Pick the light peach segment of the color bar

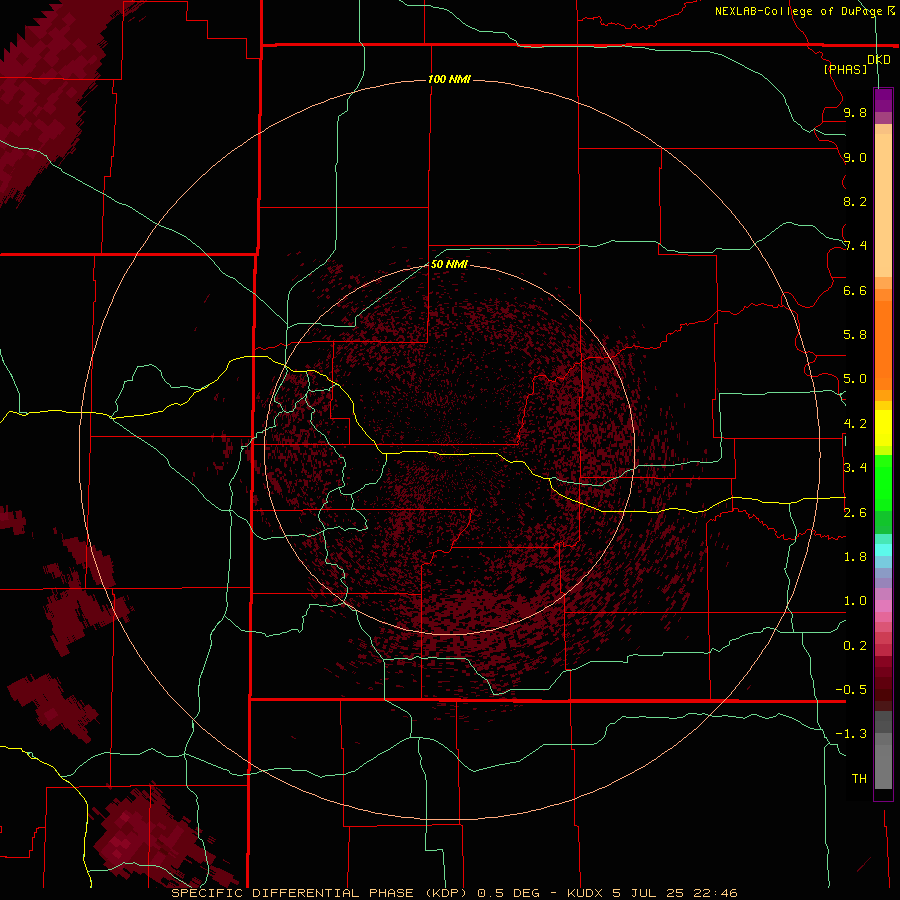[883, 205]
